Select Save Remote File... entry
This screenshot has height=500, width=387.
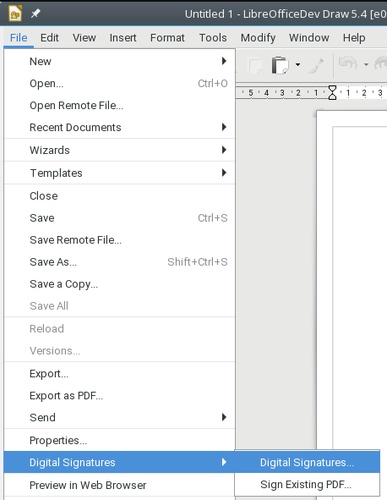pos(120,240)
